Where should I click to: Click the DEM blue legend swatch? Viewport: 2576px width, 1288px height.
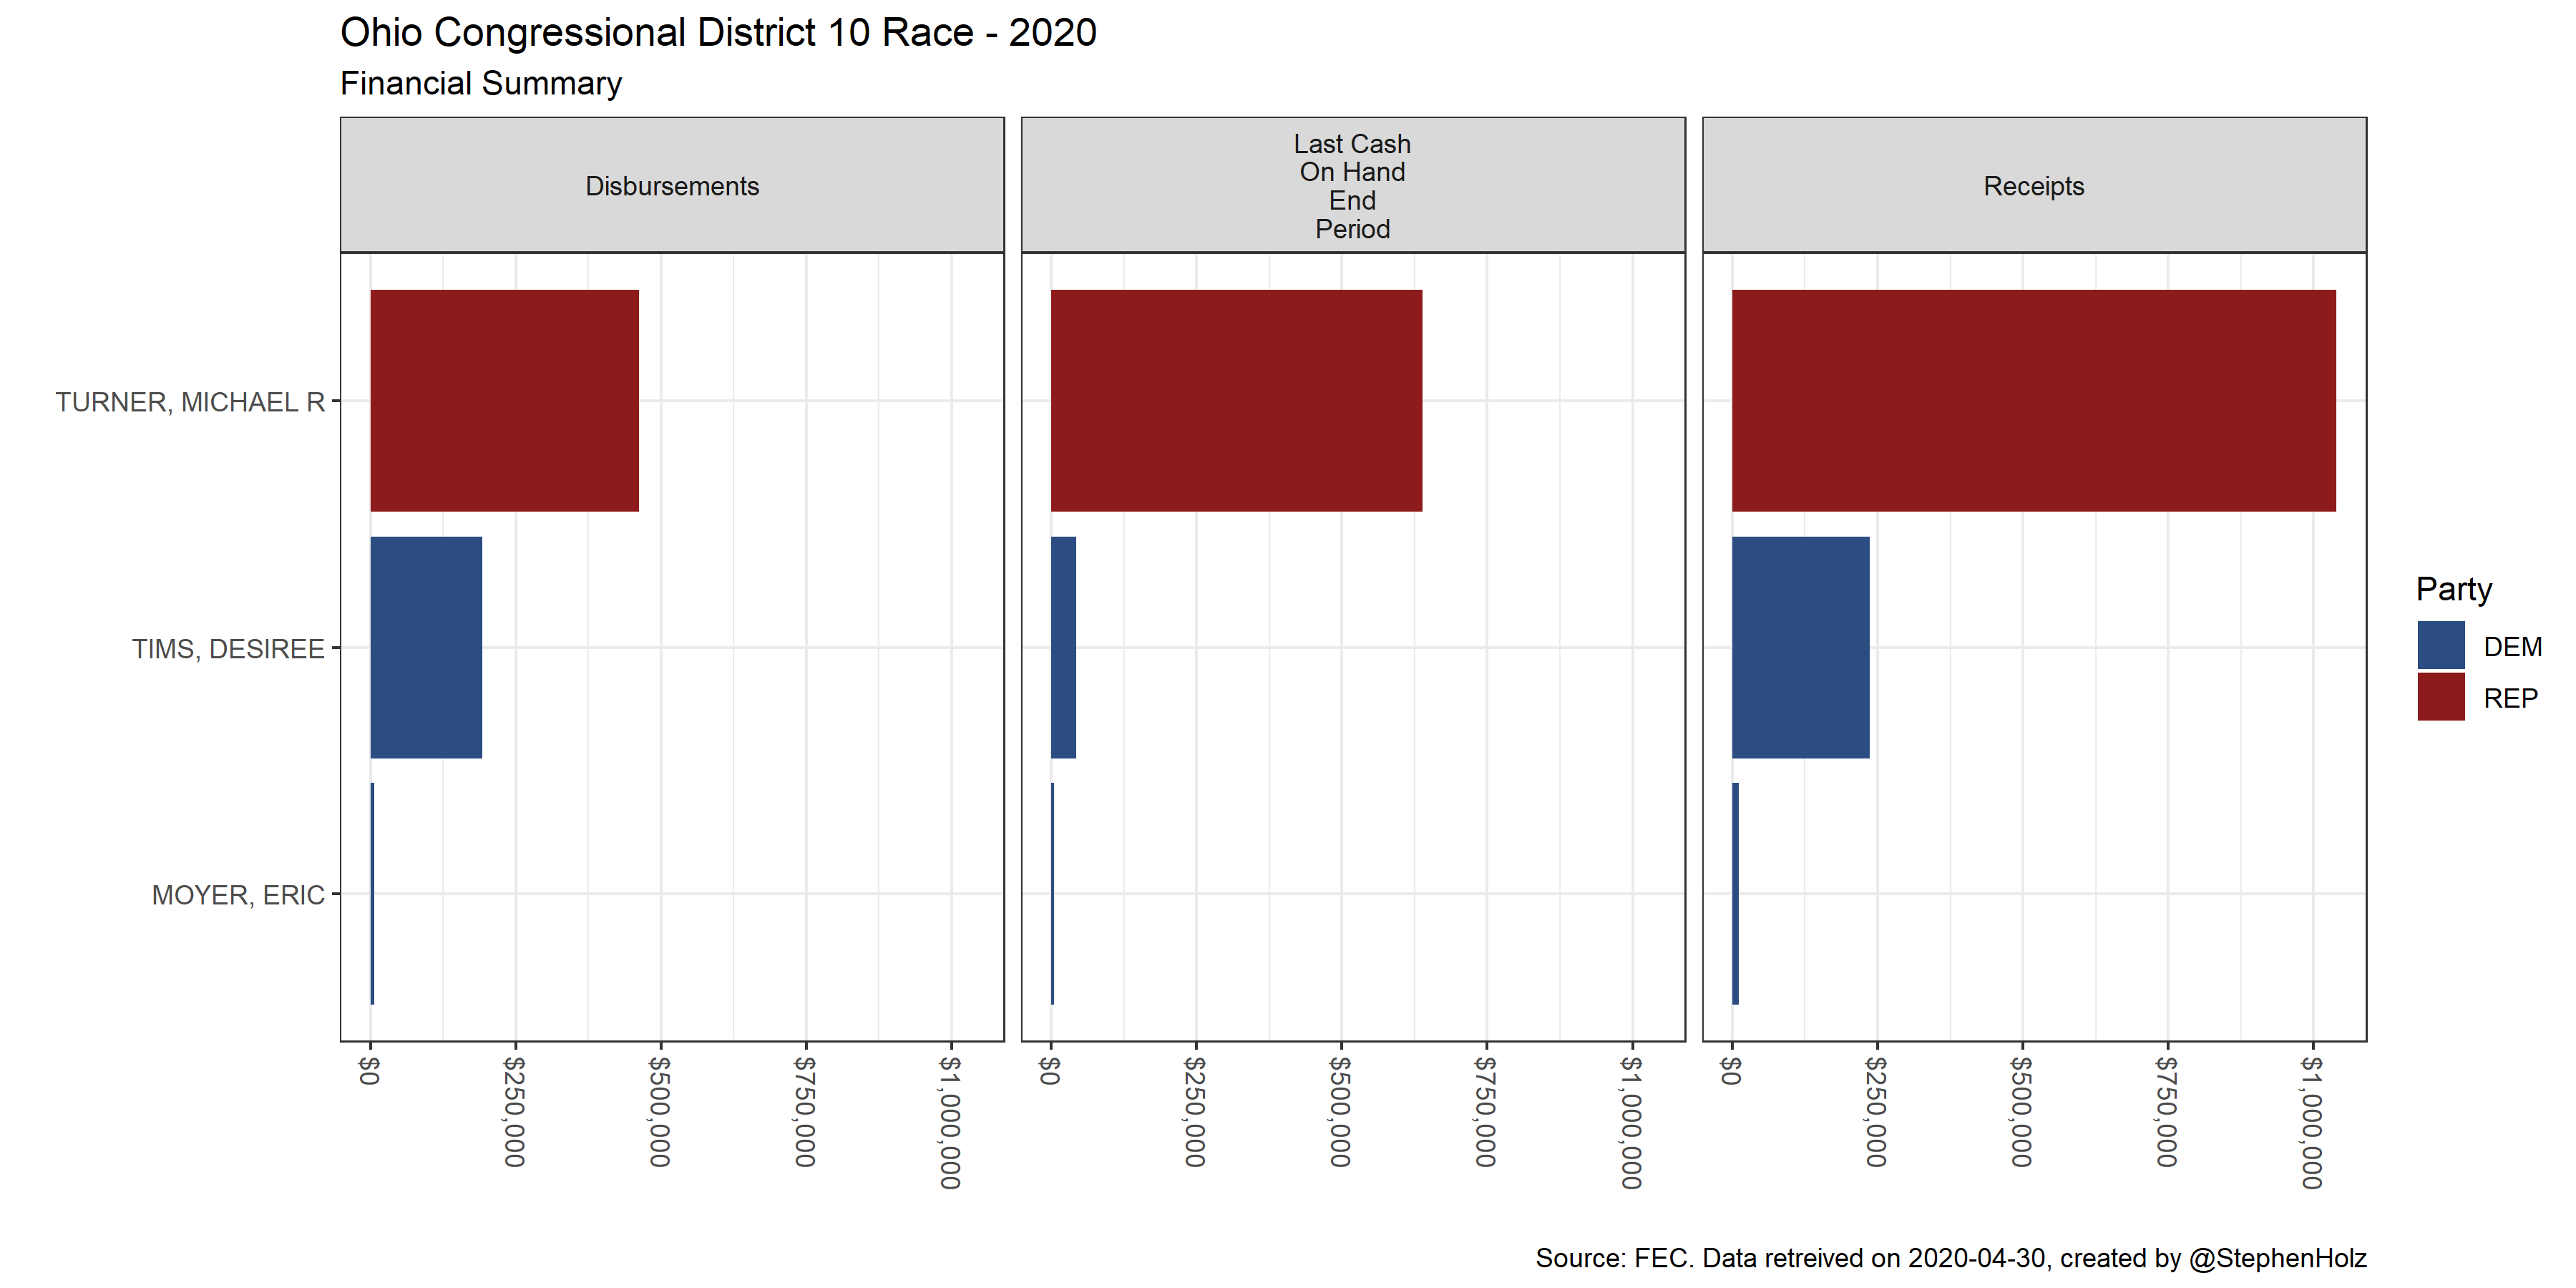tap(2440, 646)
